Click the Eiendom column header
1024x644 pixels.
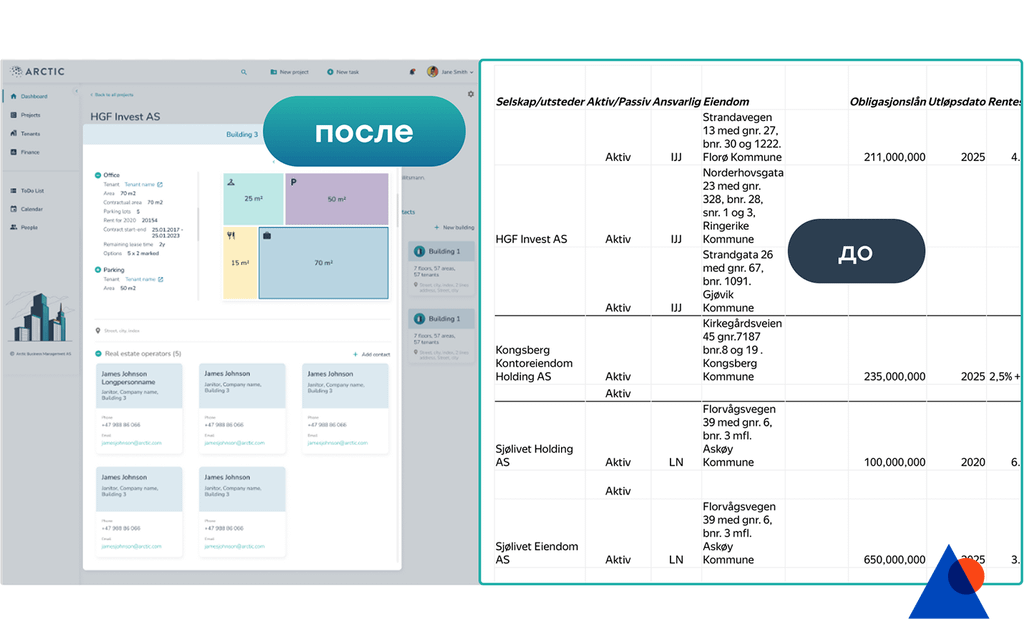[x=726, y=102]
